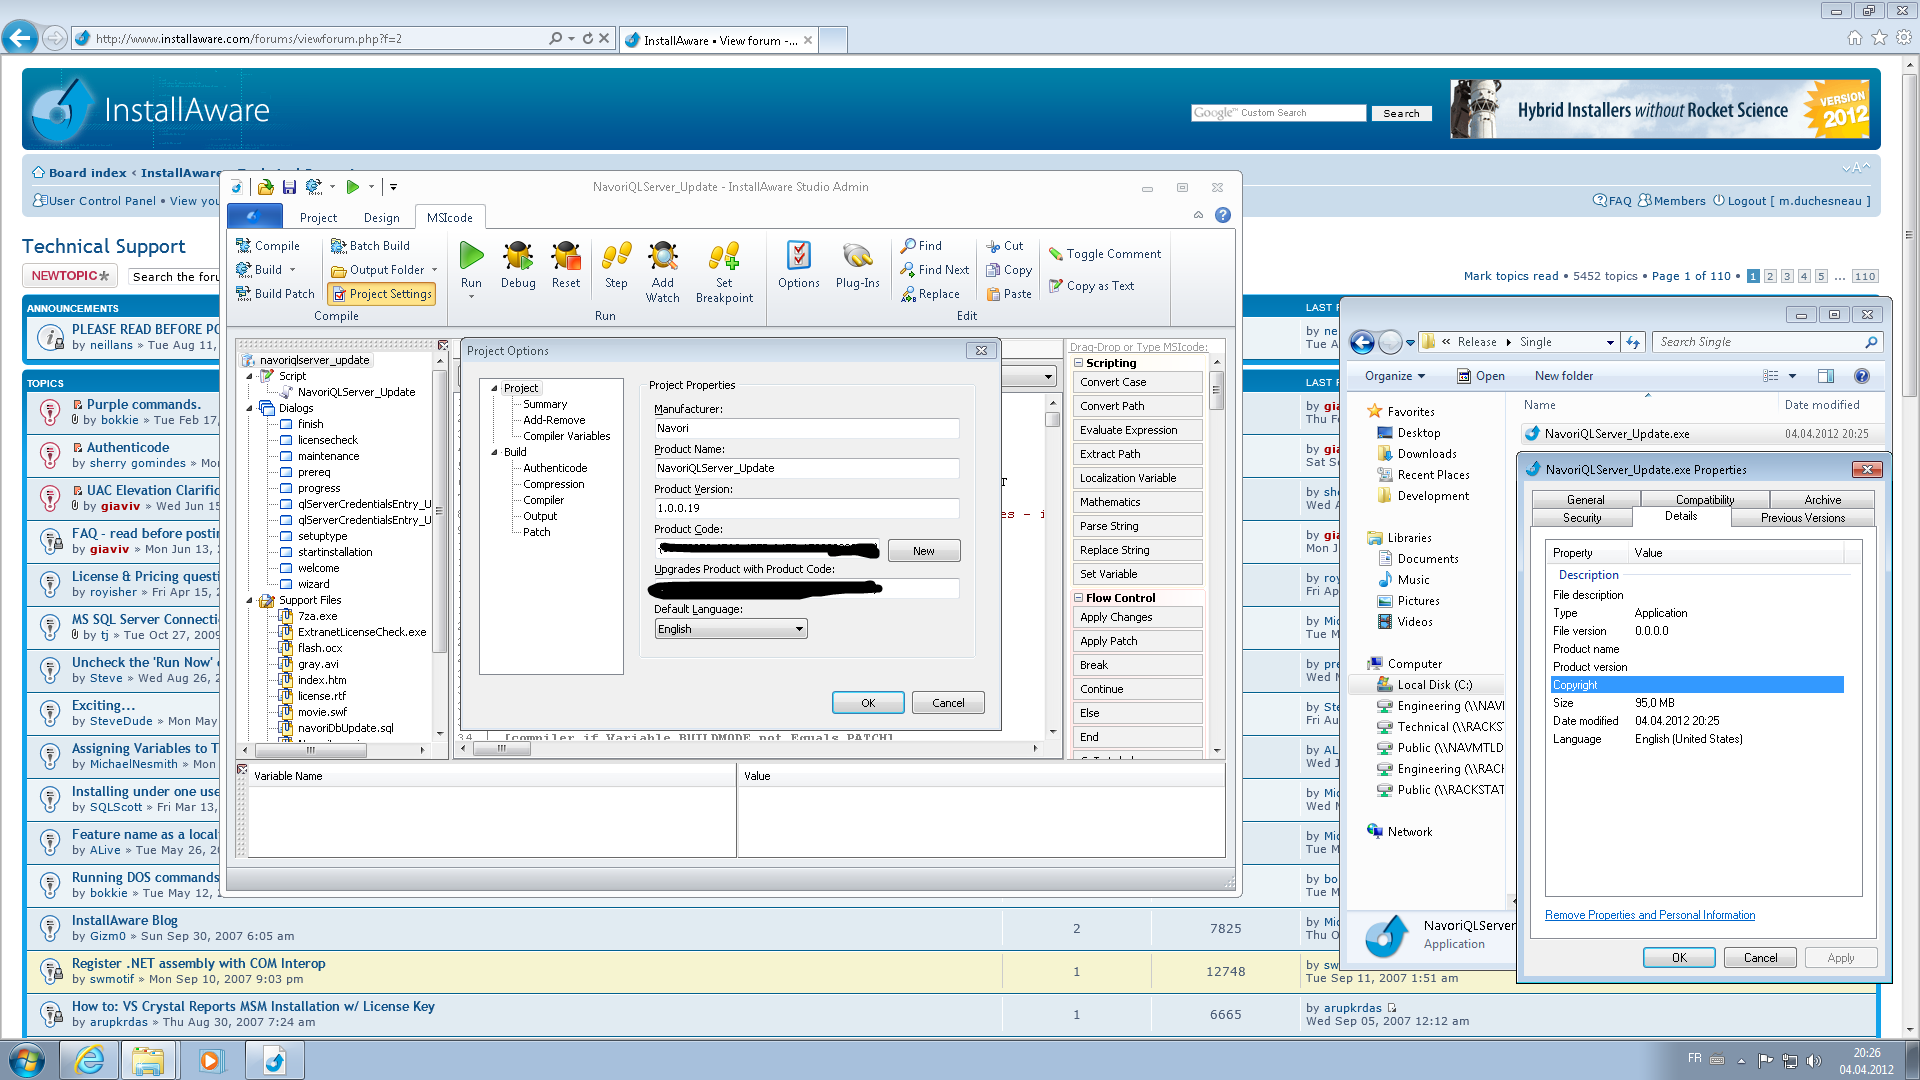This screenshot has height=1080, width=1920.
Task: Open Internet Explorer from taskbar
Action: (89, 1060)
